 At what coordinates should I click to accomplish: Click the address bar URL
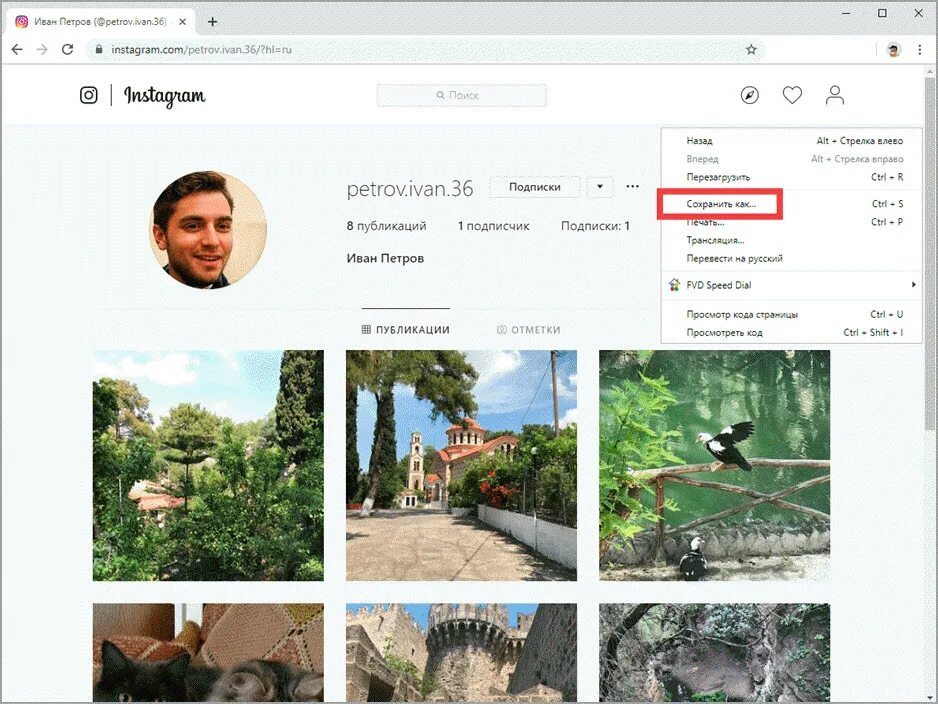click(x=202, y=50)
